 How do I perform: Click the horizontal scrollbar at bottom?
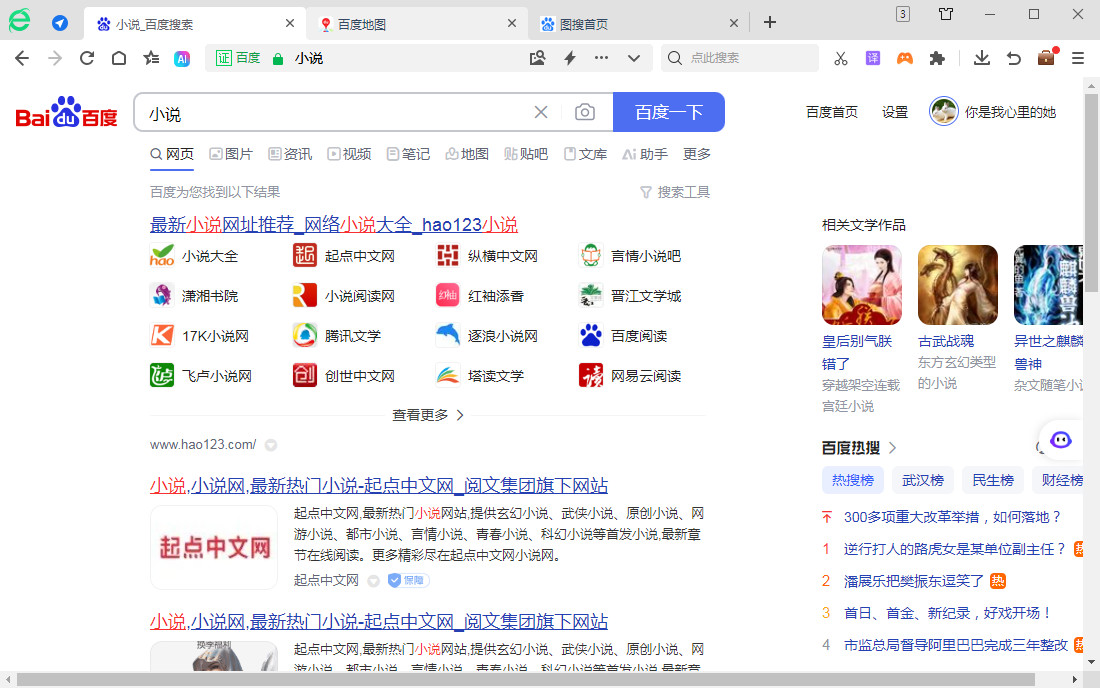coord(526,680)
